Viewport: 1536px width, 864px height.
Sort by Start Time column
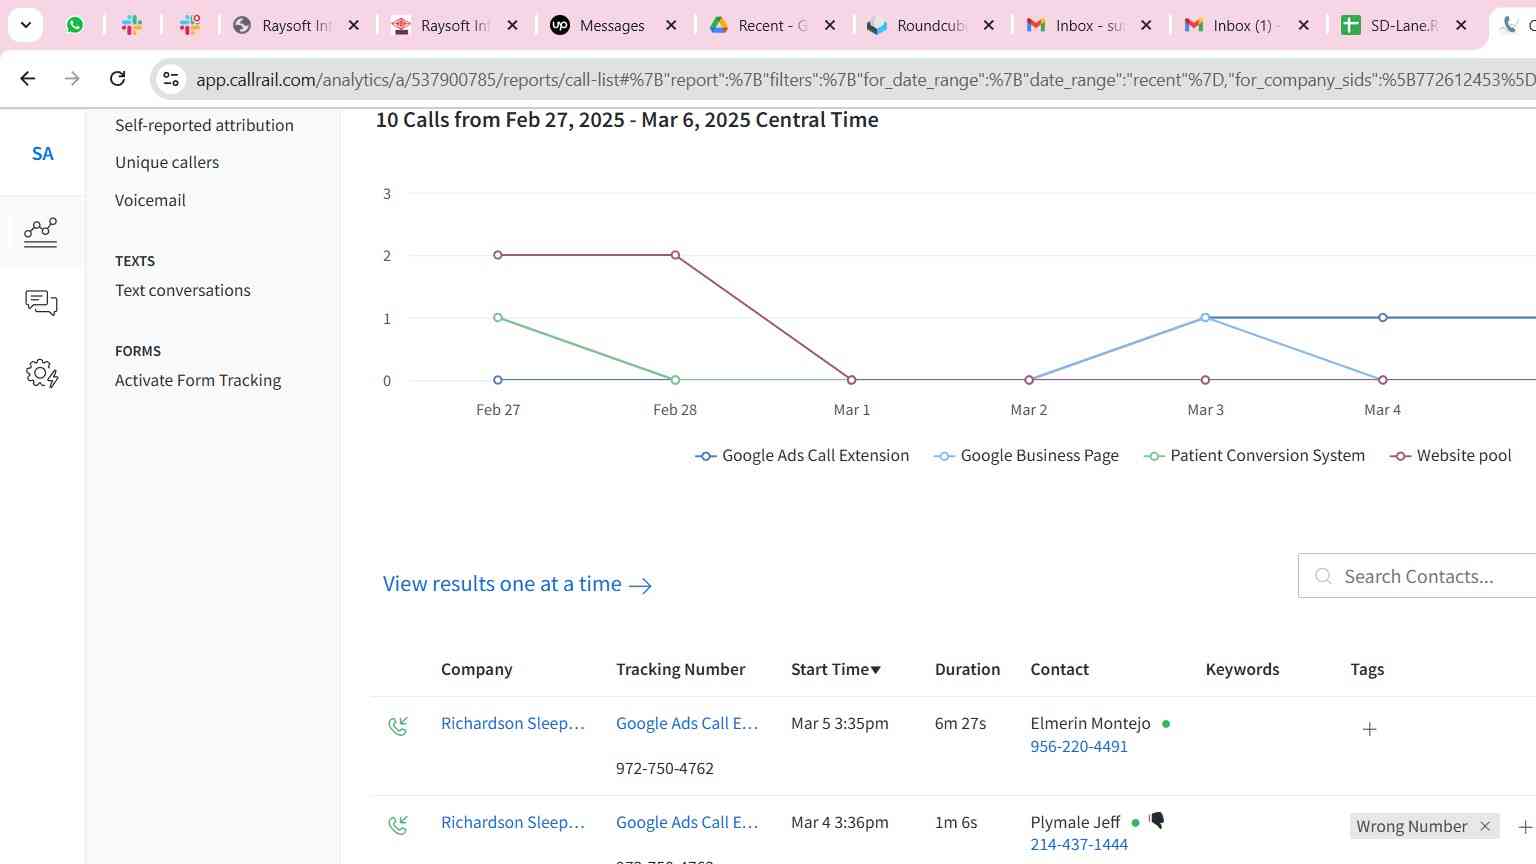[x=836, y=669]
